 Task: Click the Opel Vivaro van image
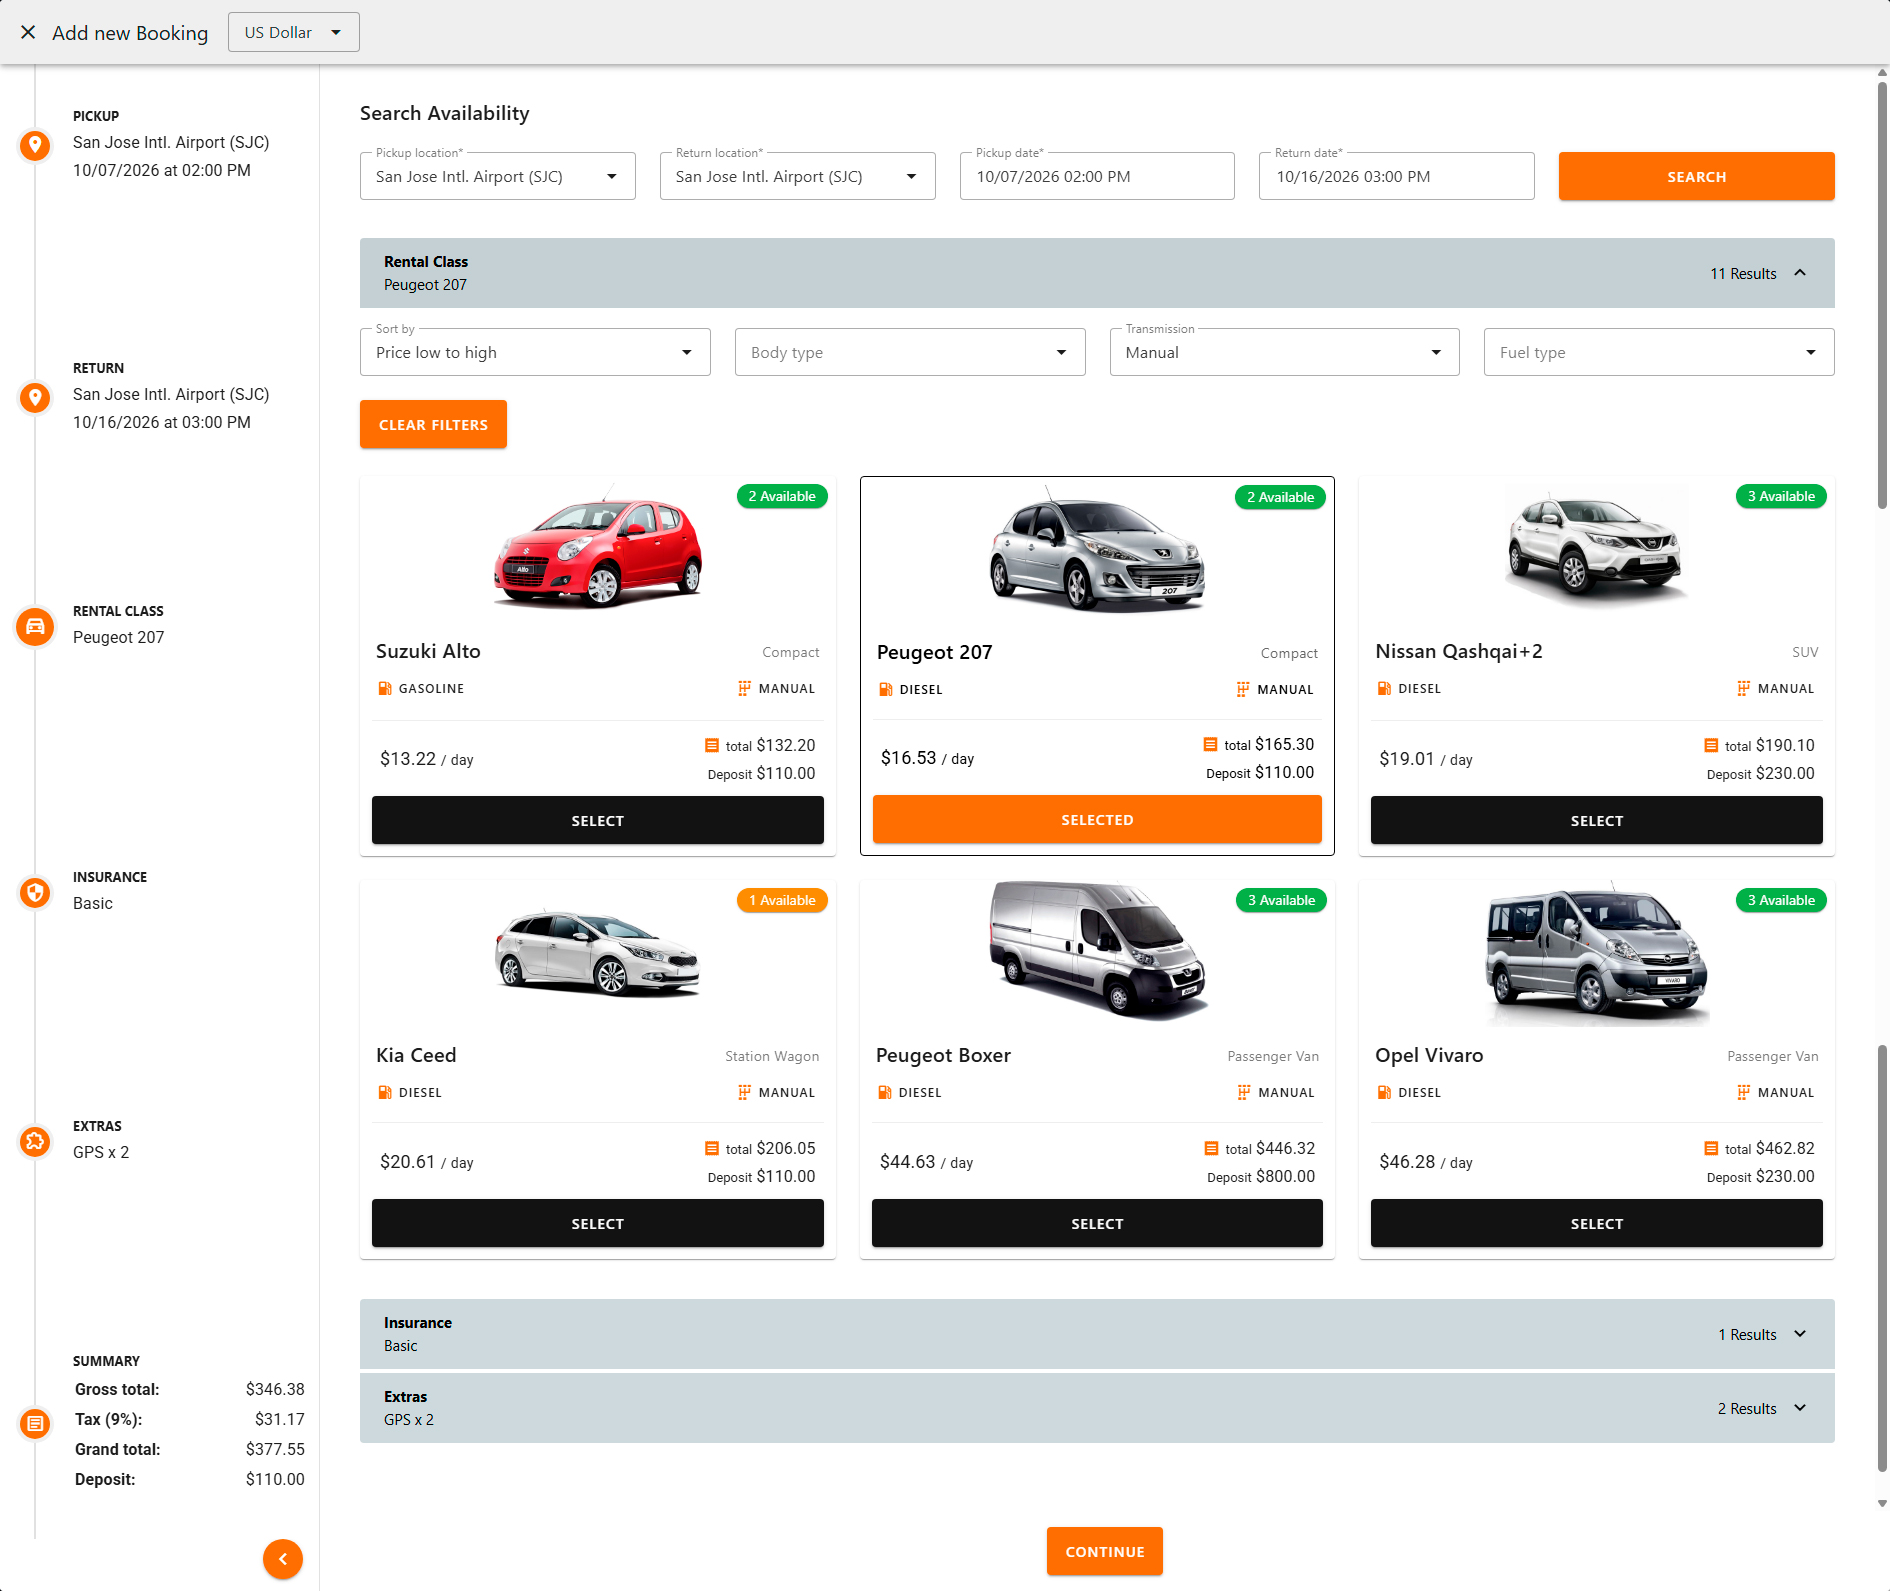click(1596, 955)
